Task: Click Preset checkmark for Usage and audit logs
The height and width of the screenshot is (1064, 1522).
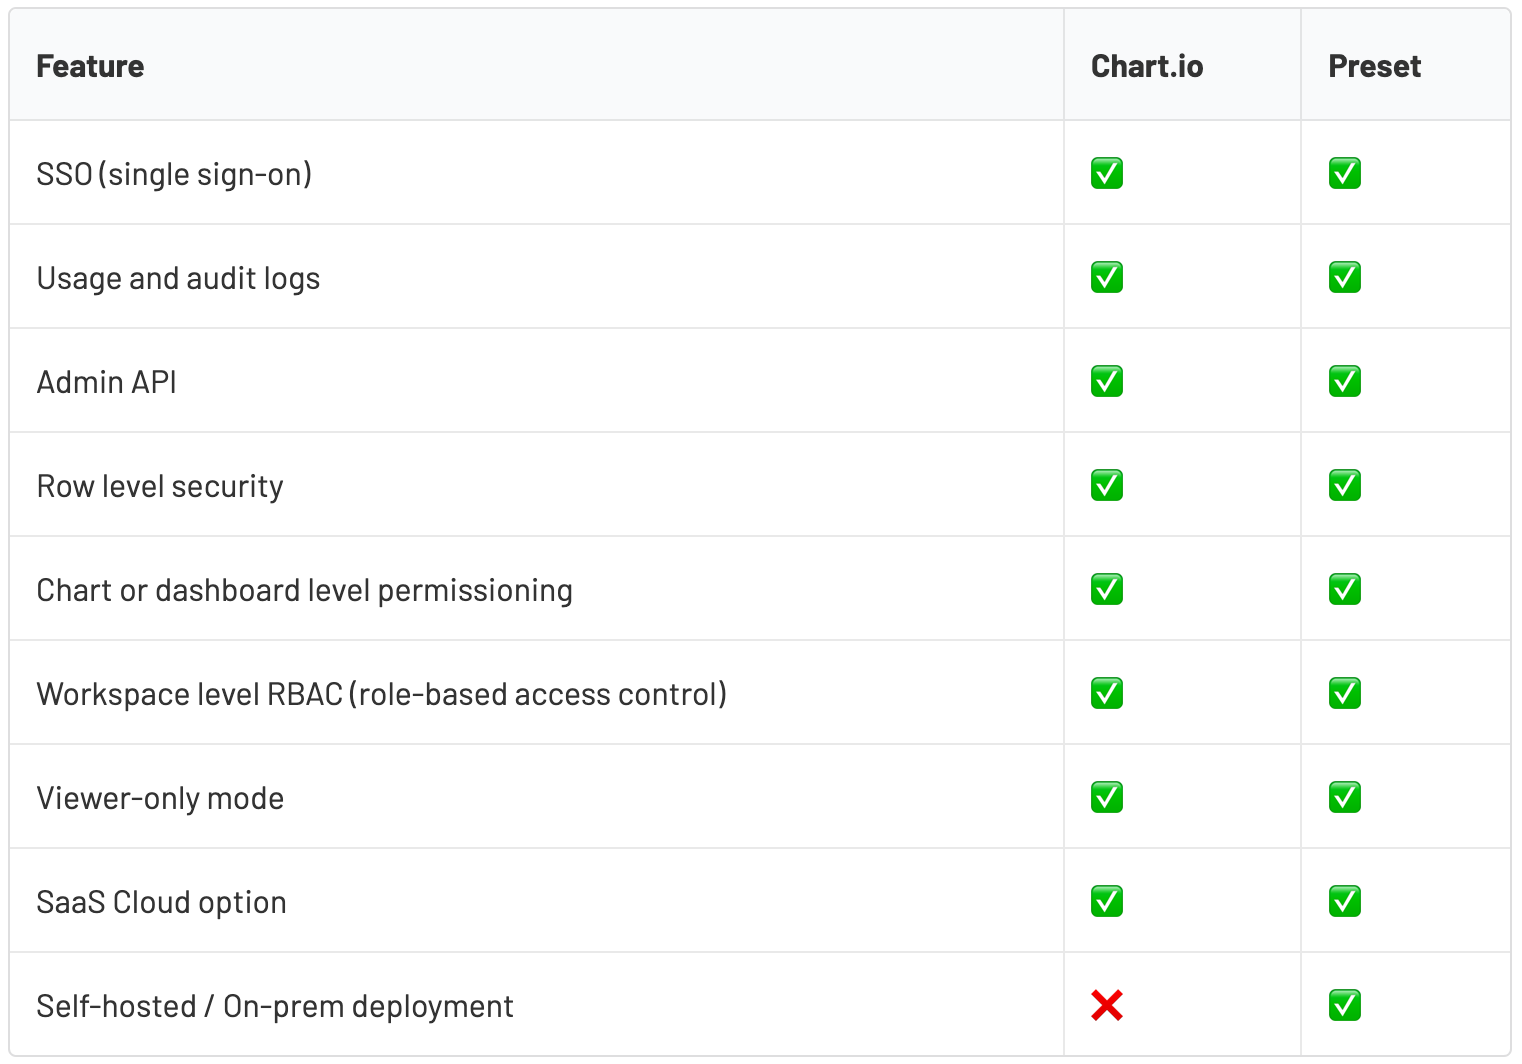Action: click(x=1345, y=277)
